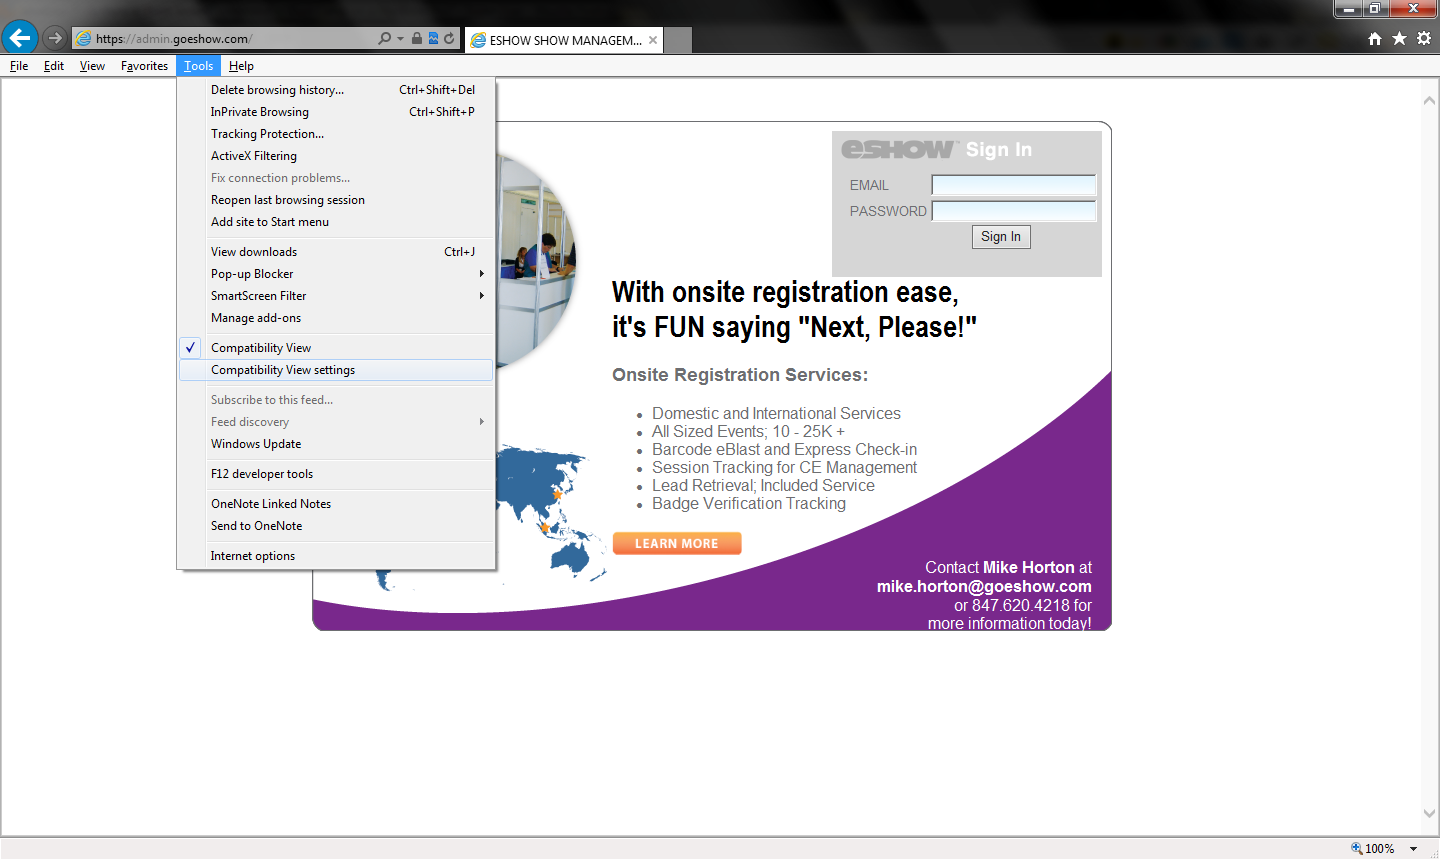Open the gear Tools icon
Viewport: 1440px width, 860px height.
point(1424,38)
